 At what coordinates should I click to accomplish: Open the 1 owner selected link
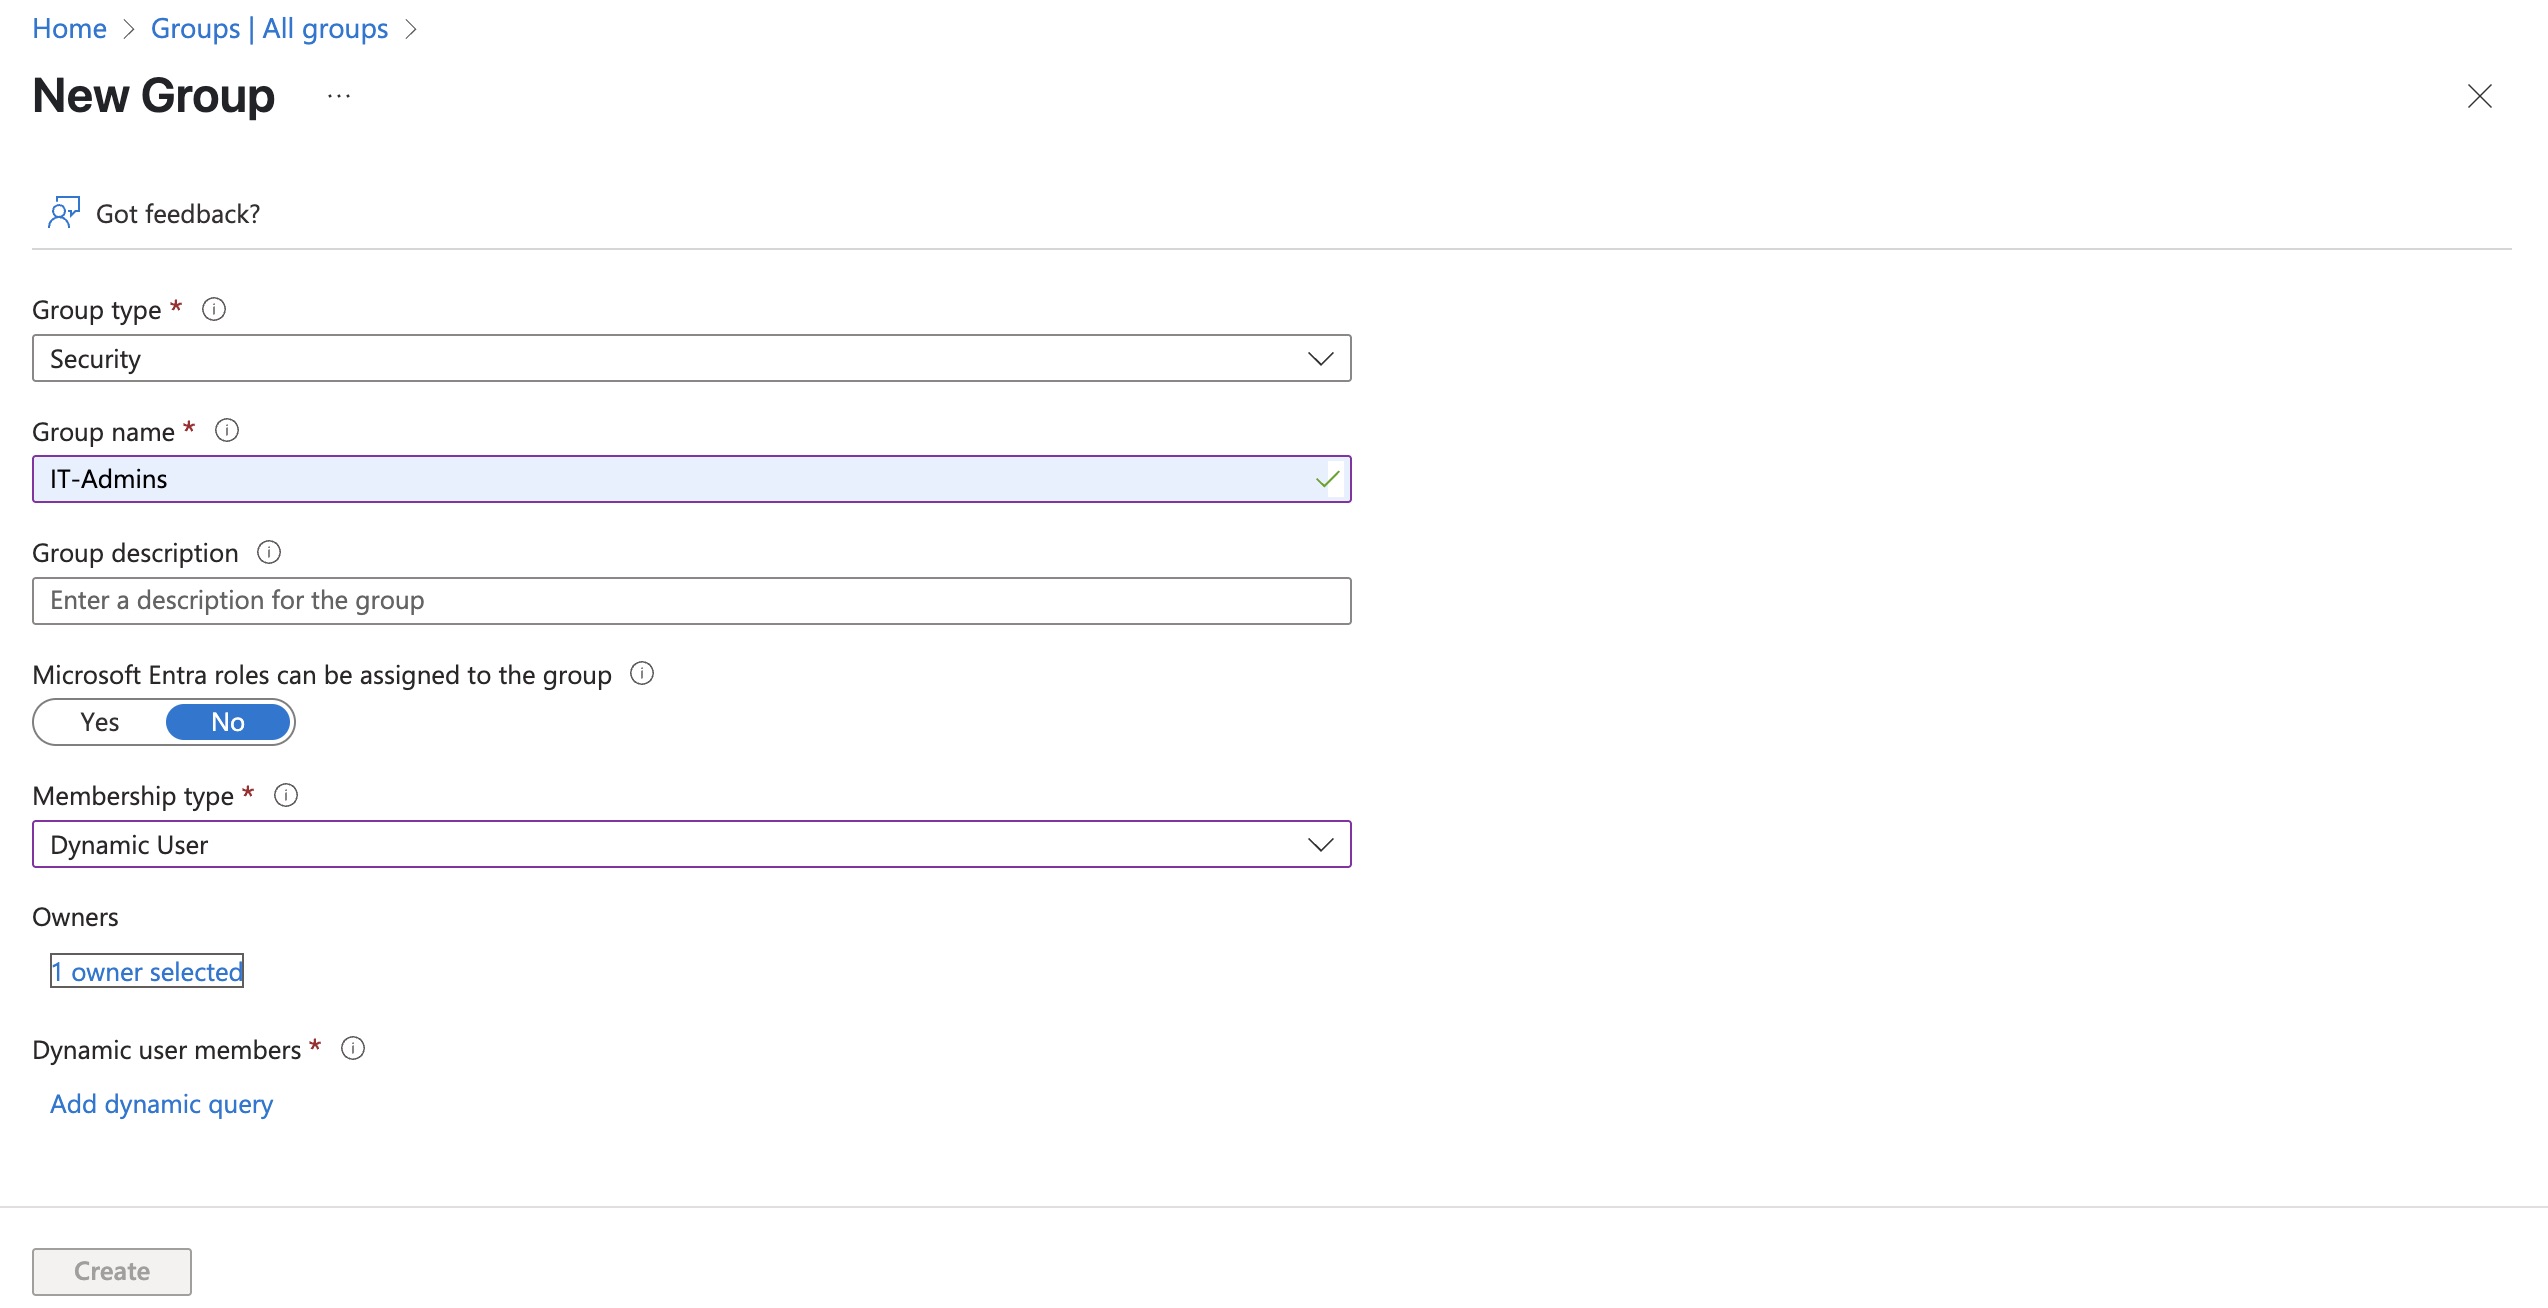tap(147, 971)
